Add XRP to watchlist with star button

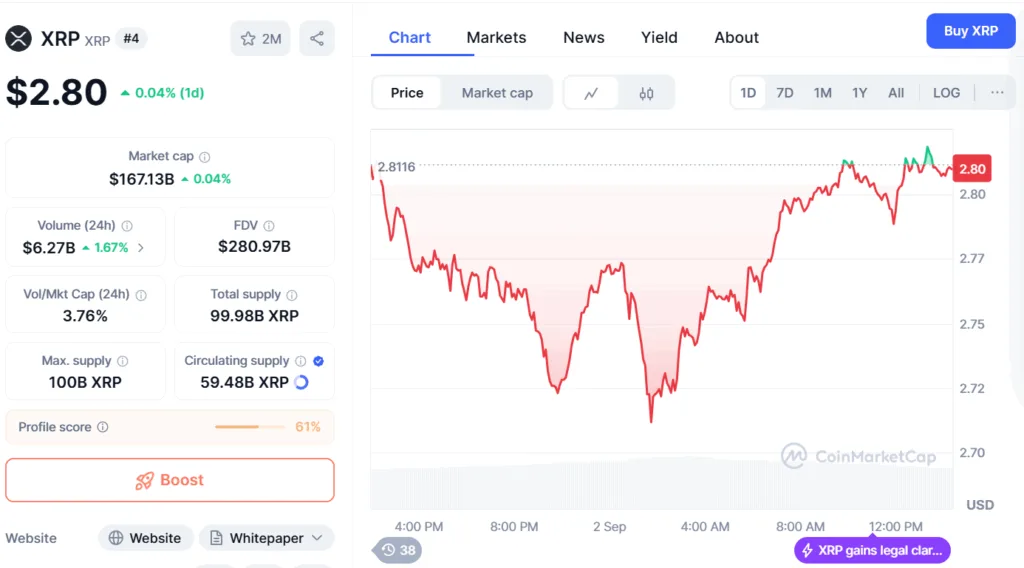[260, 39]
